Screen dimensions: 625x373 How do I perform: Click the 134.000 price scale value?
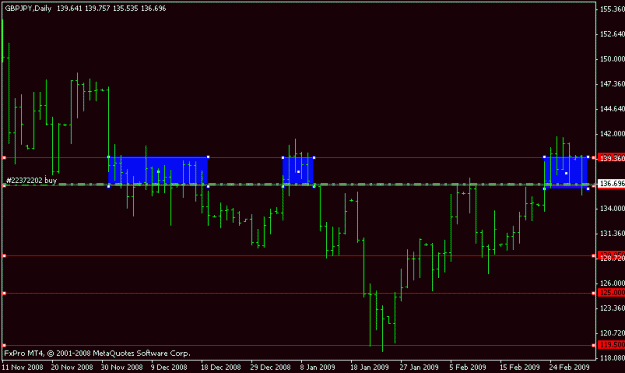pyautogui.click(x=612, y=208)
